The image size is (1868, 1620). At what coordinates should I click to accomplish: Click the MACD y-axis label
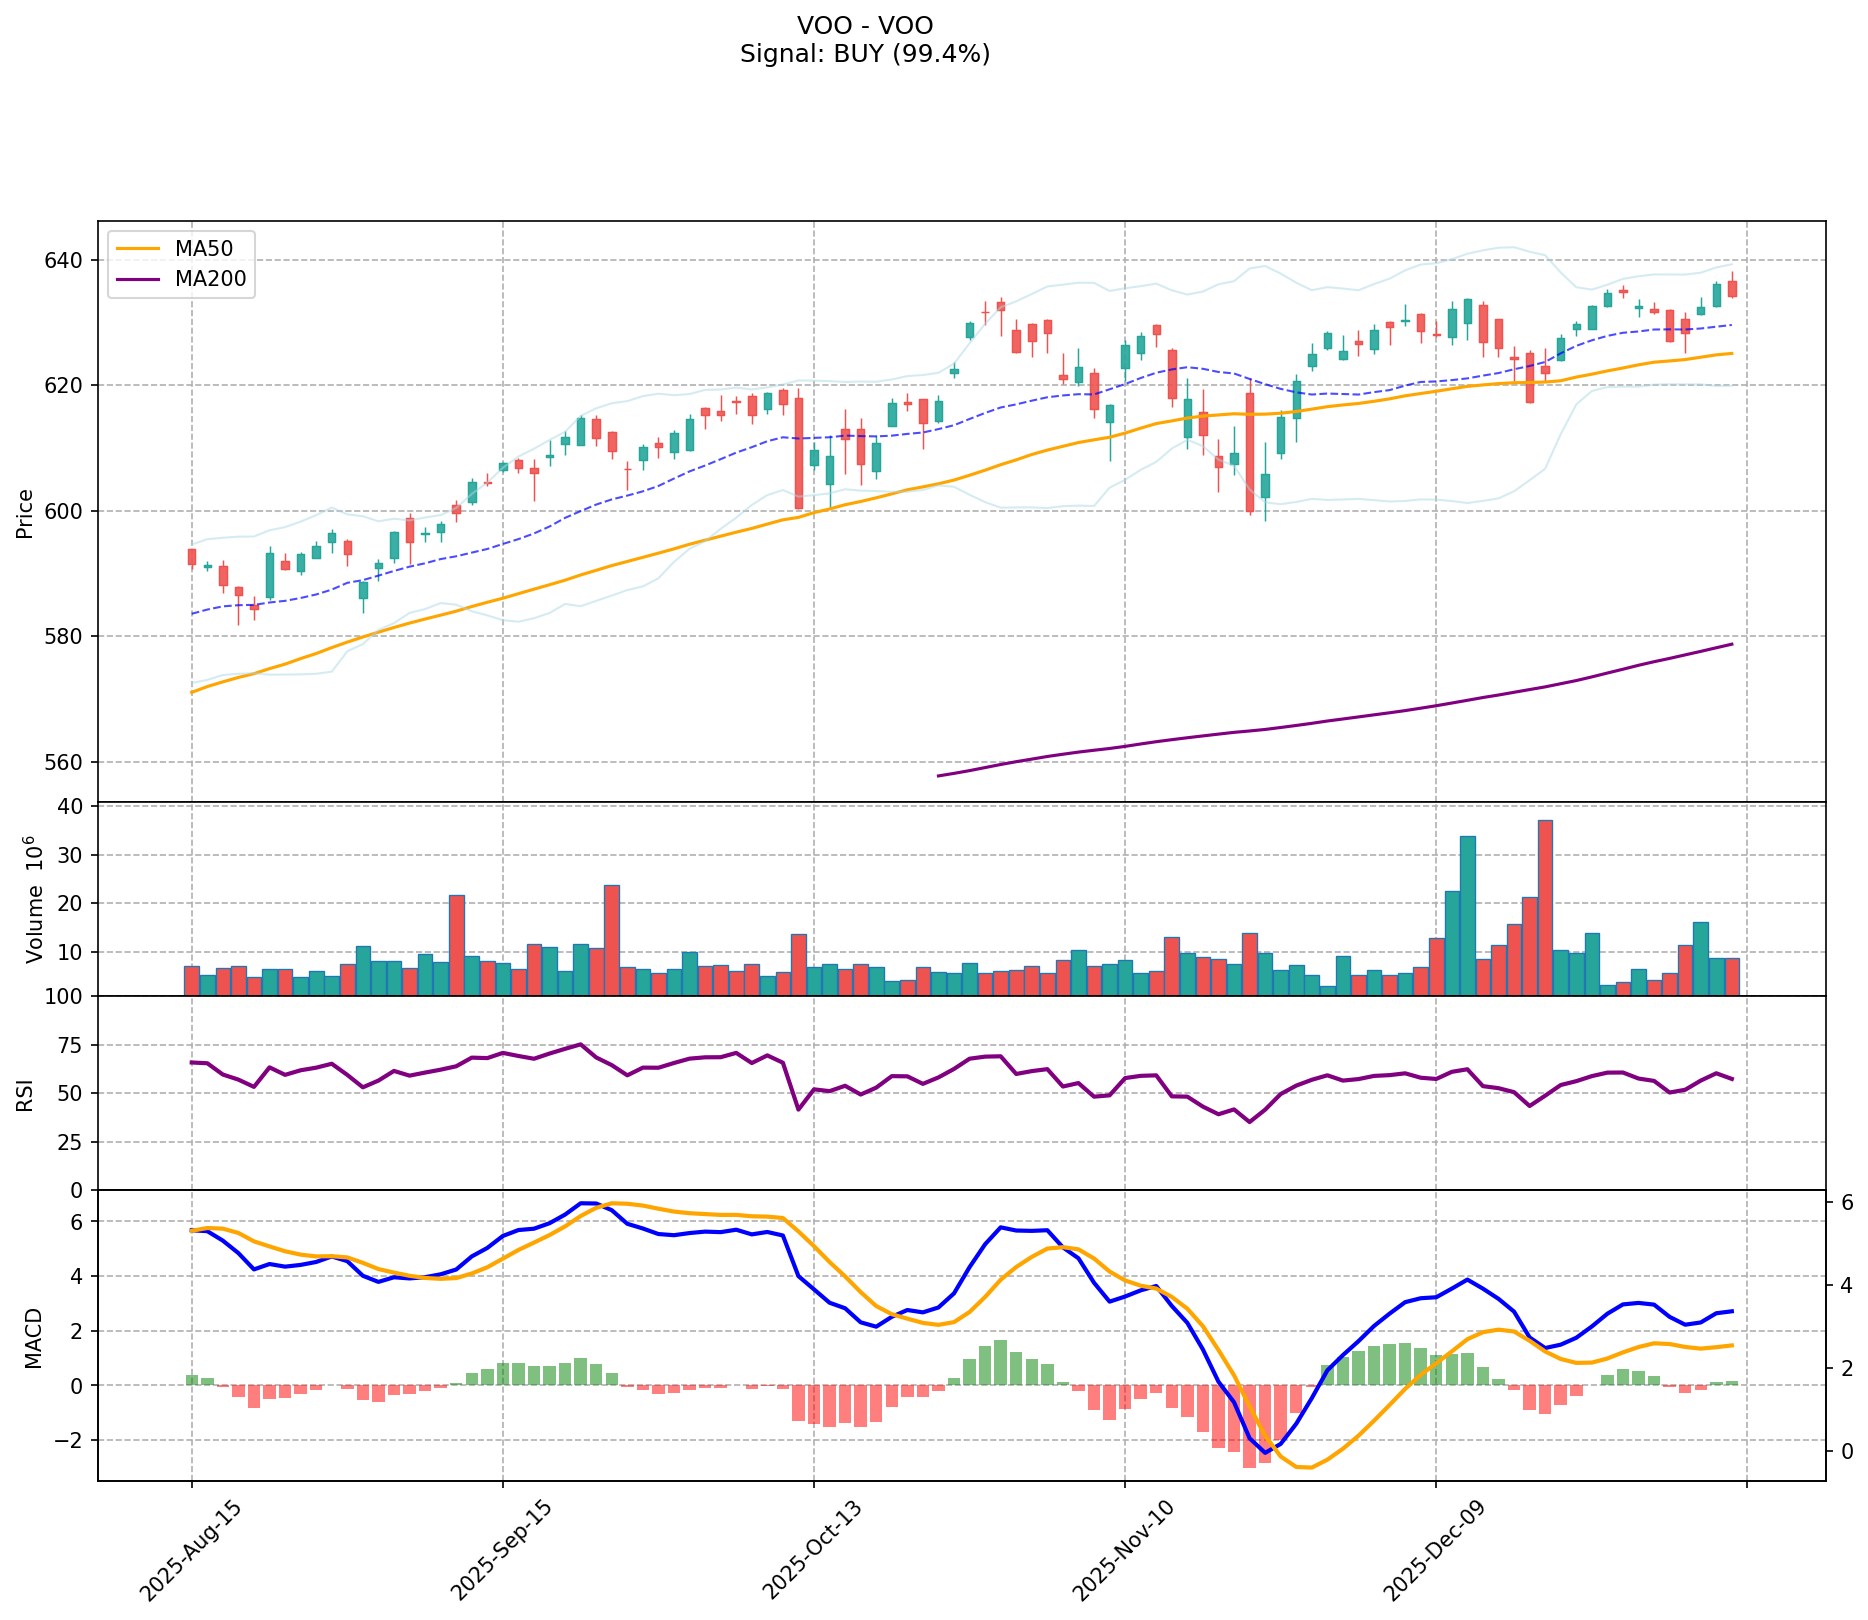coord(35,1337)
